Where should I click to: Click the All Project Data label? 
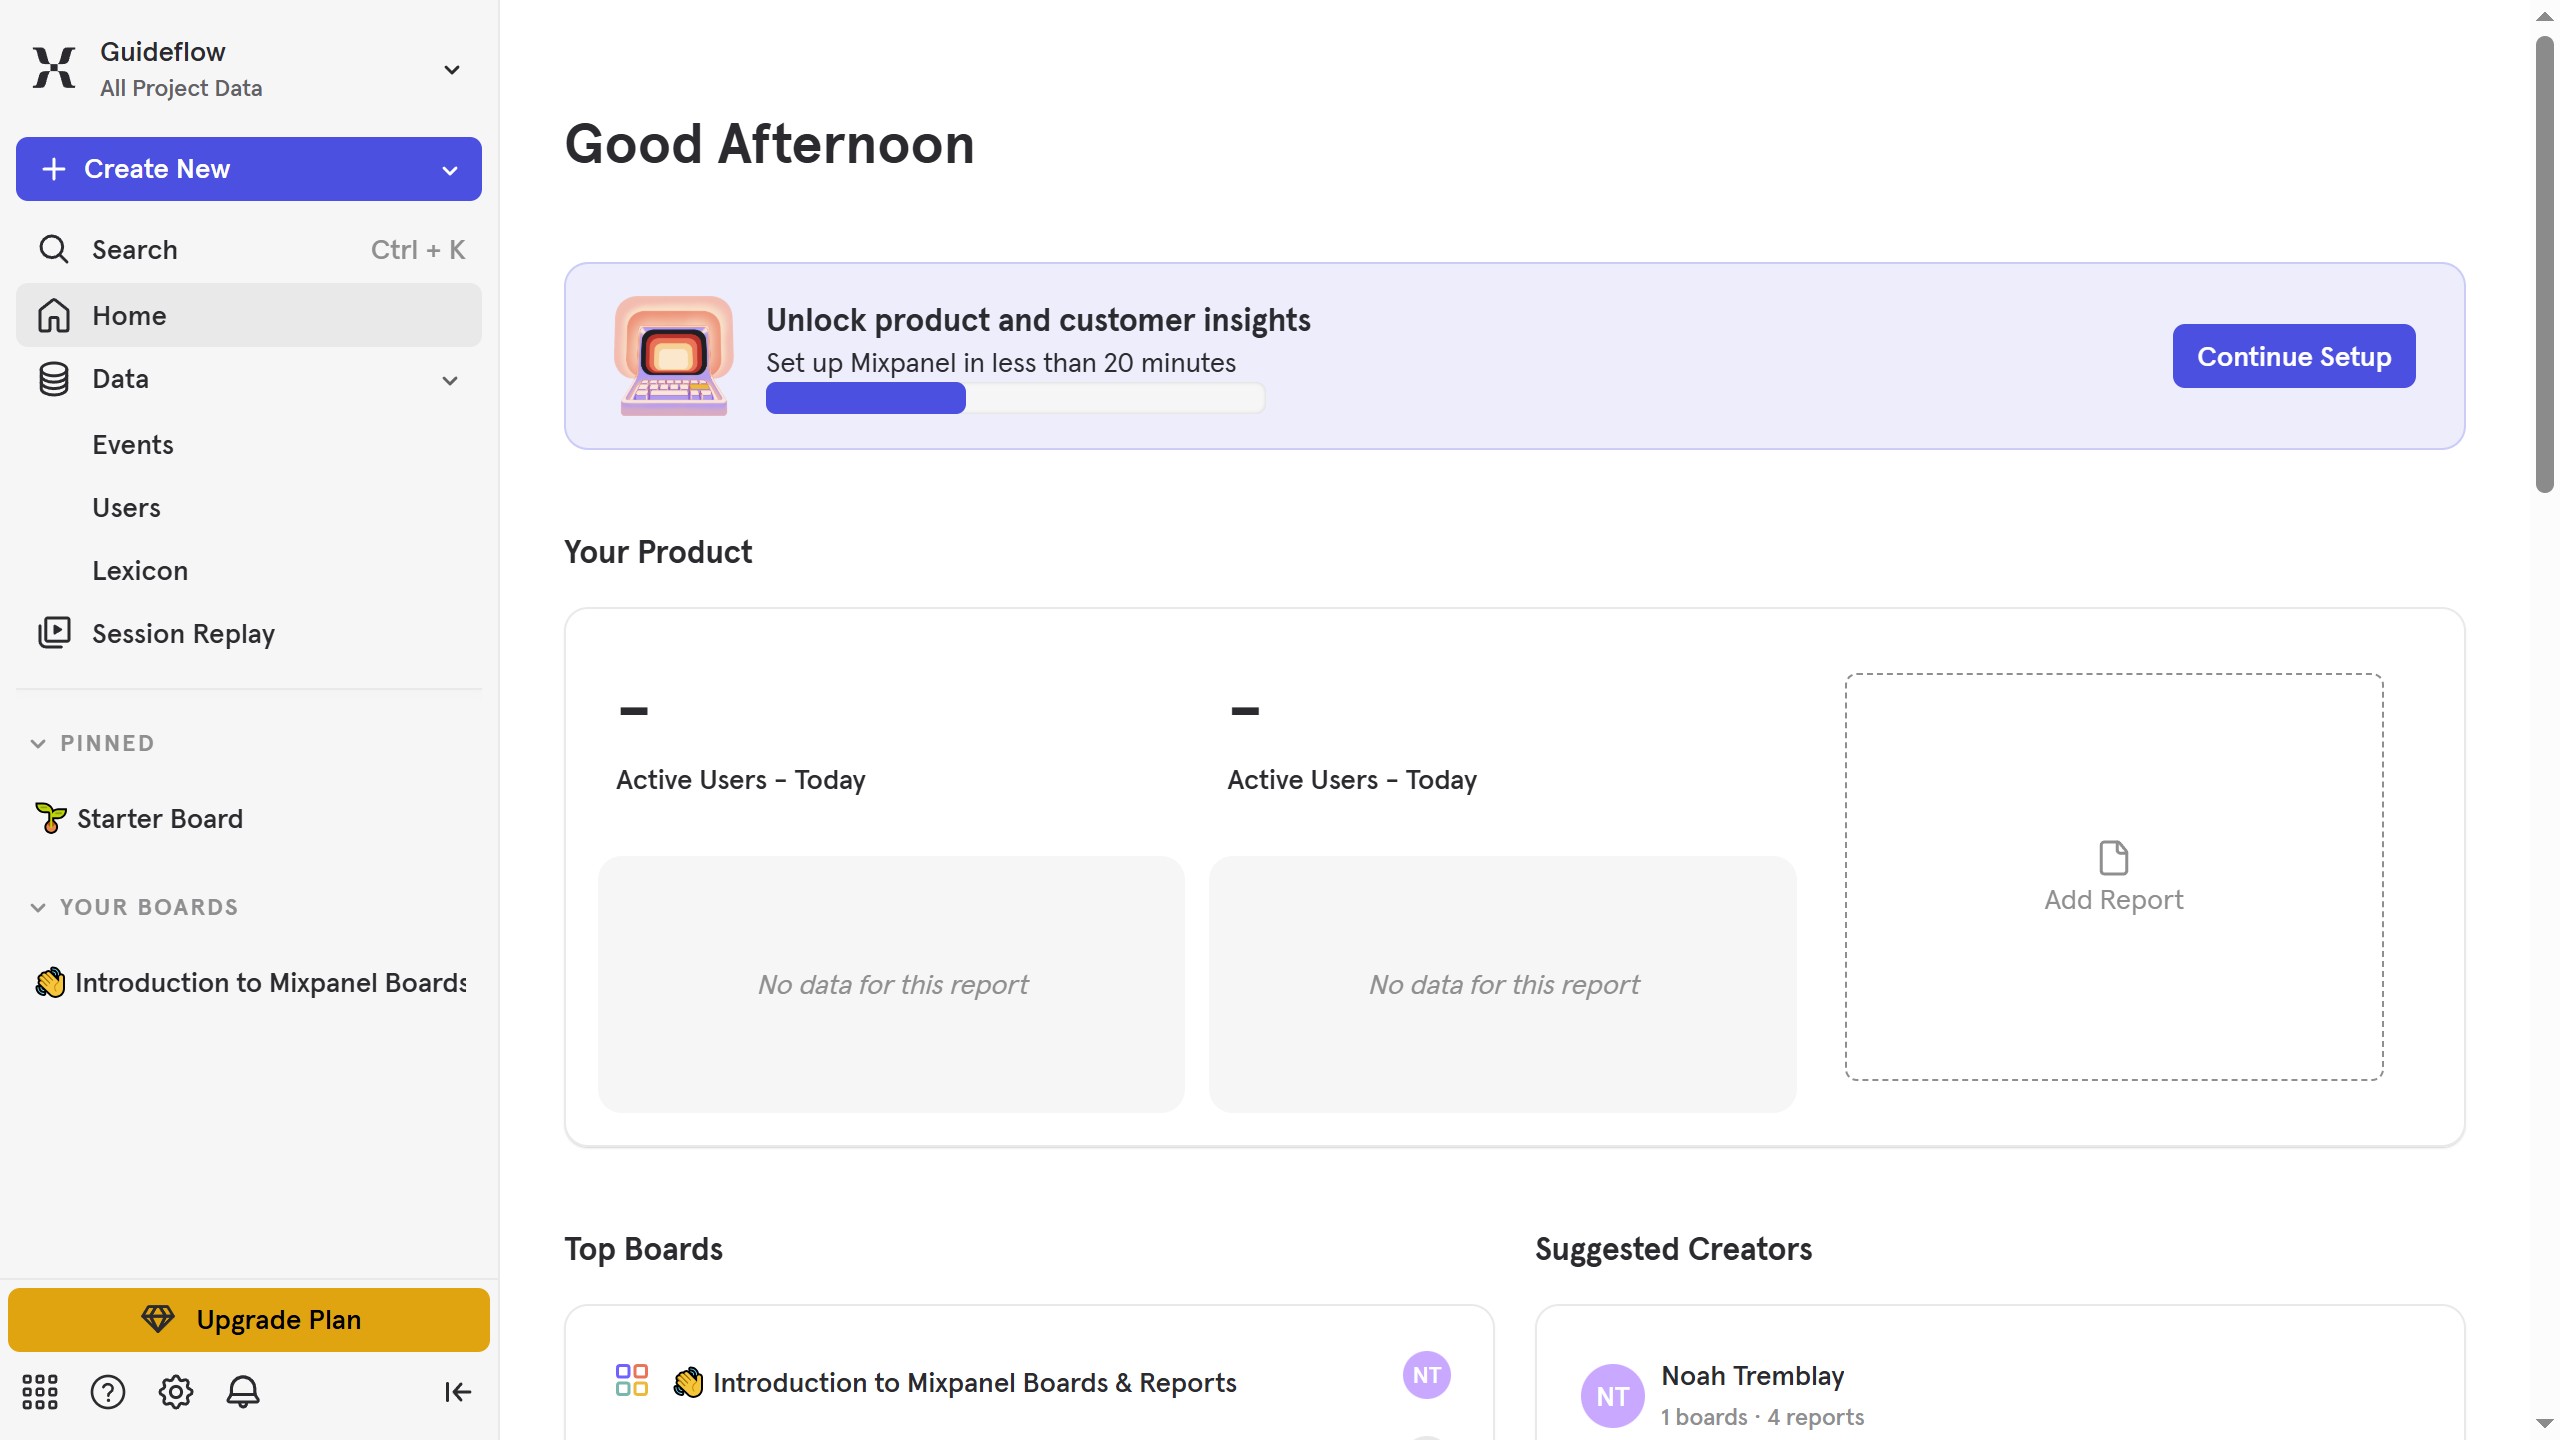[181, 88]
